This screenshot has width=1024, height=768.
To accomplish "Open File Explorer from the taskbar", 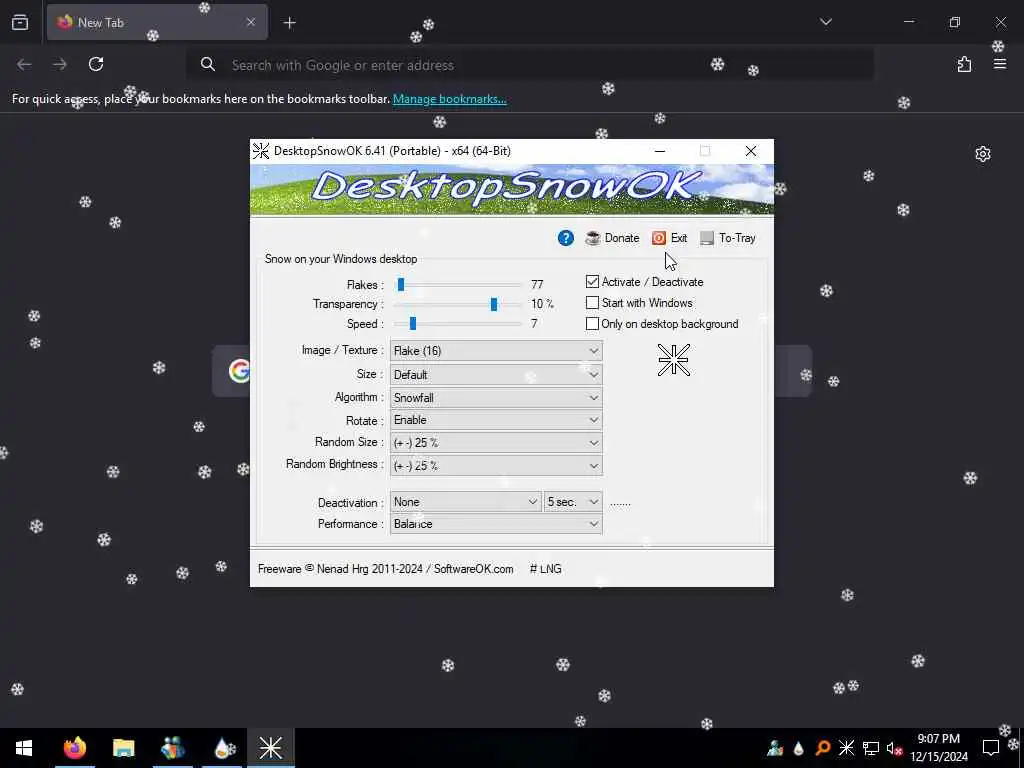I will (123, 748).
